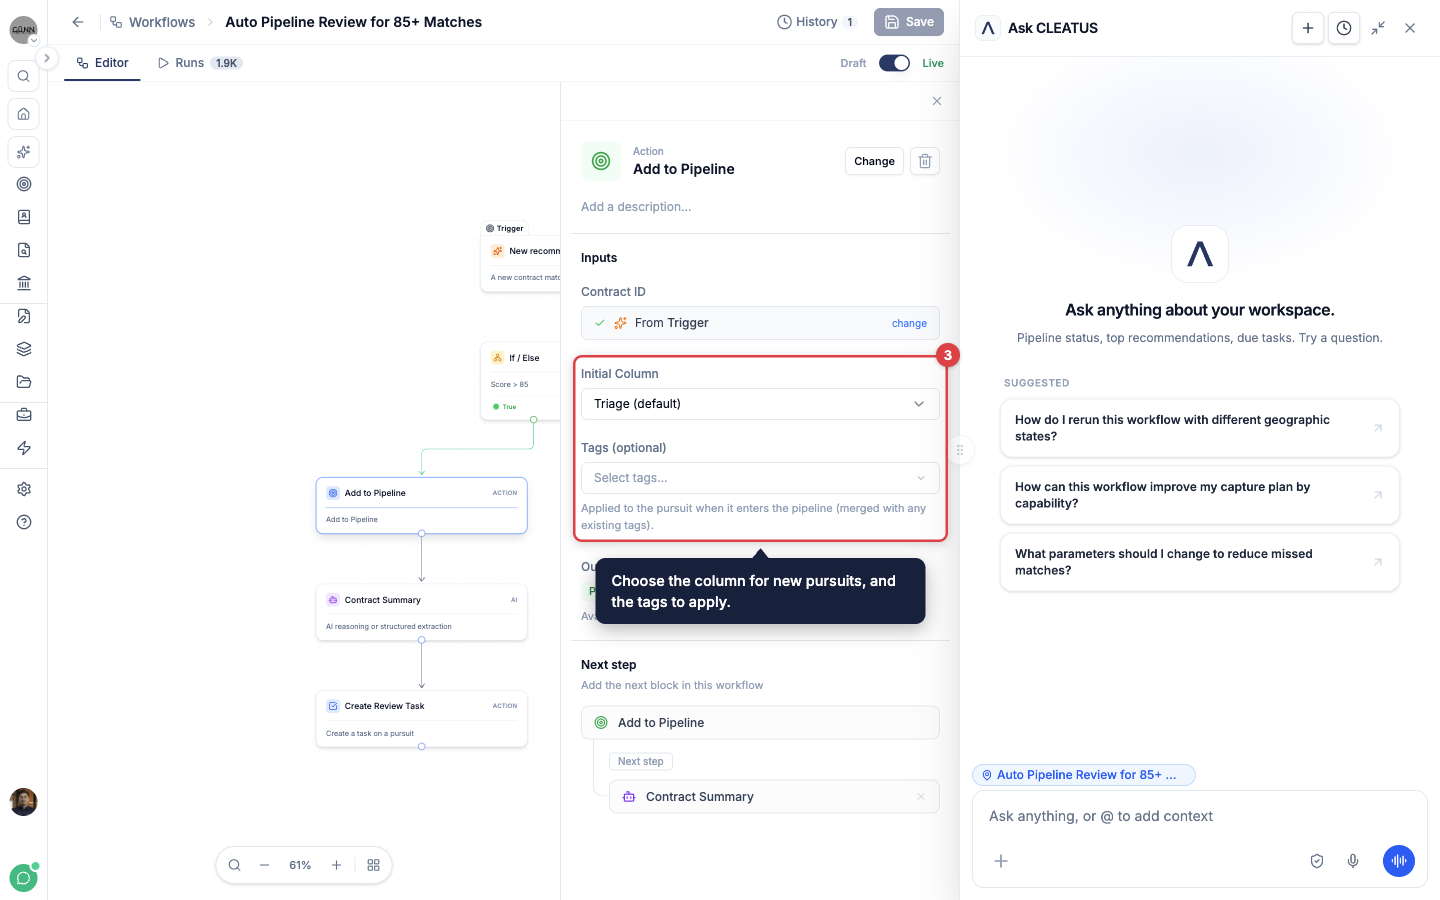
Task: Open the briefcase icon in left sidebar
Action: 24,415
